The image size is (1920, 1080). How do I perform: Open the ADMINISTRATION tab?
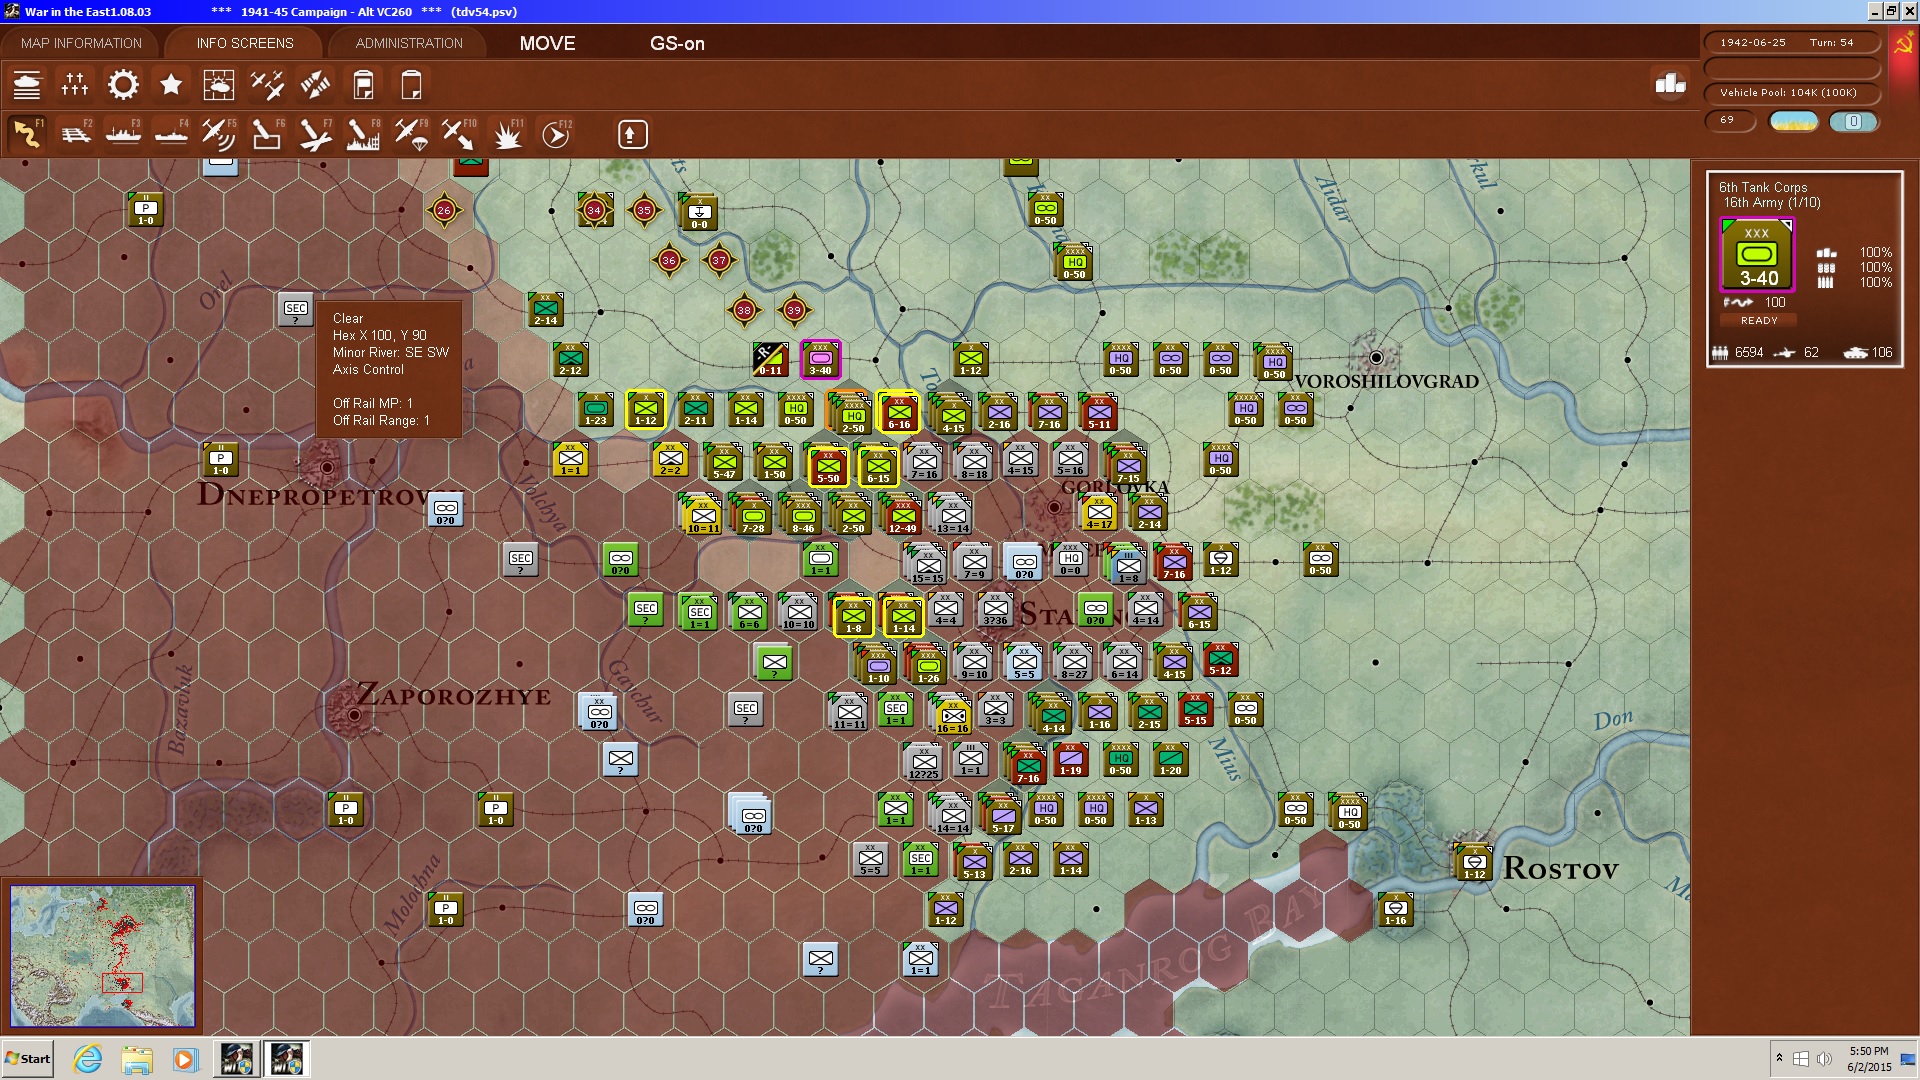click(x=409, y=43)
